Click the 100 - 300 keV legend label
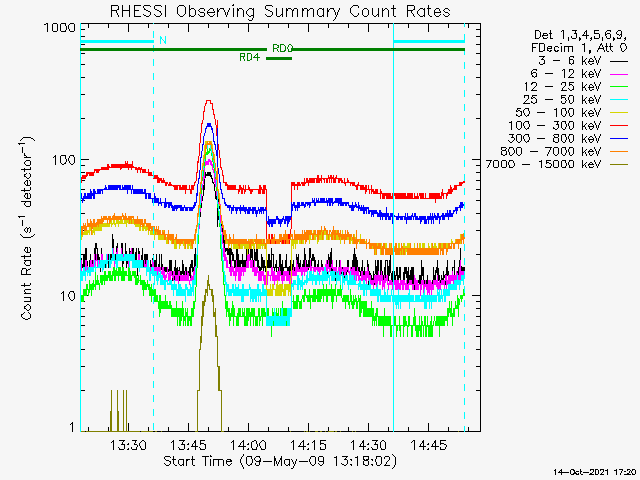Viewport: 640px width, 480px height. [555, 126]
